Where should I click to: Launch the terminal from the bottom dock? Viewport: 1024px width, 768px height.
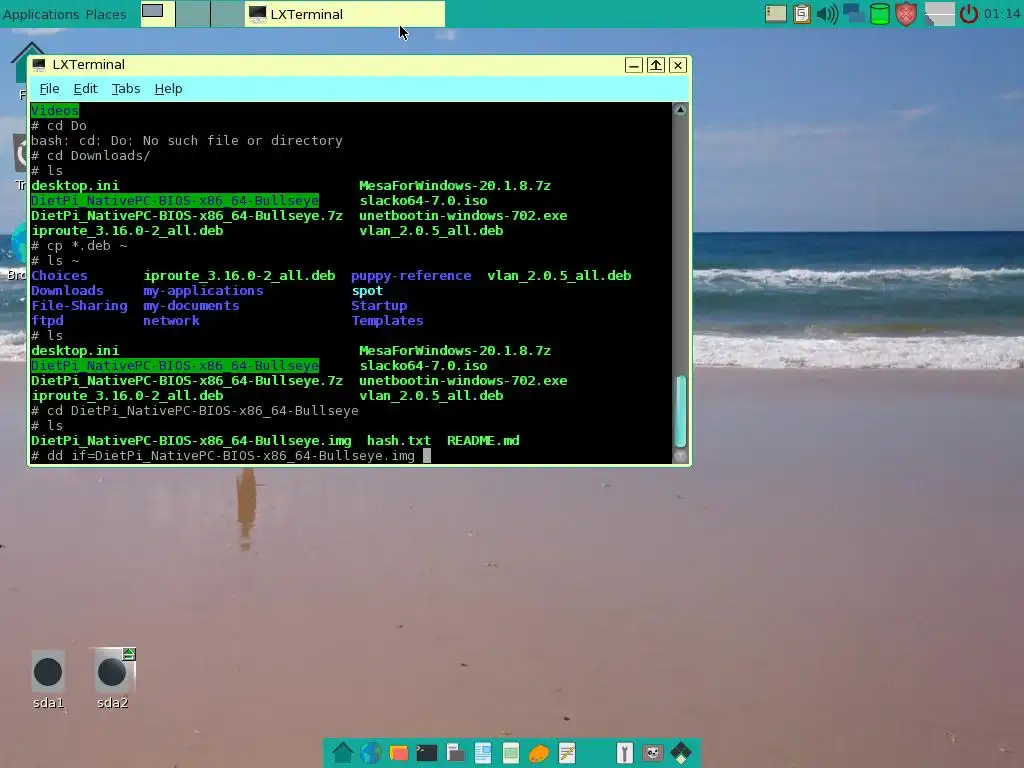(426, 753)
